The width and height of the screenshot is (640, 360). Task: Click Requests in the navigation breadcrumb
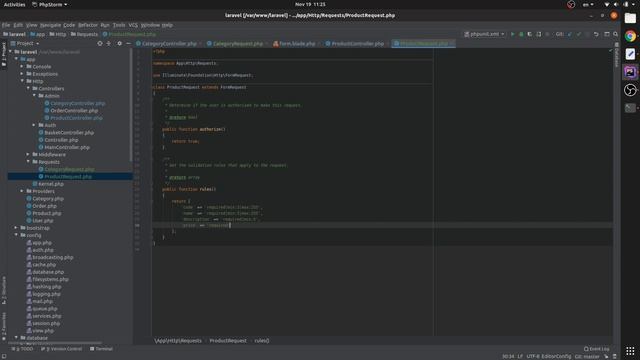[x=84, y=34]
